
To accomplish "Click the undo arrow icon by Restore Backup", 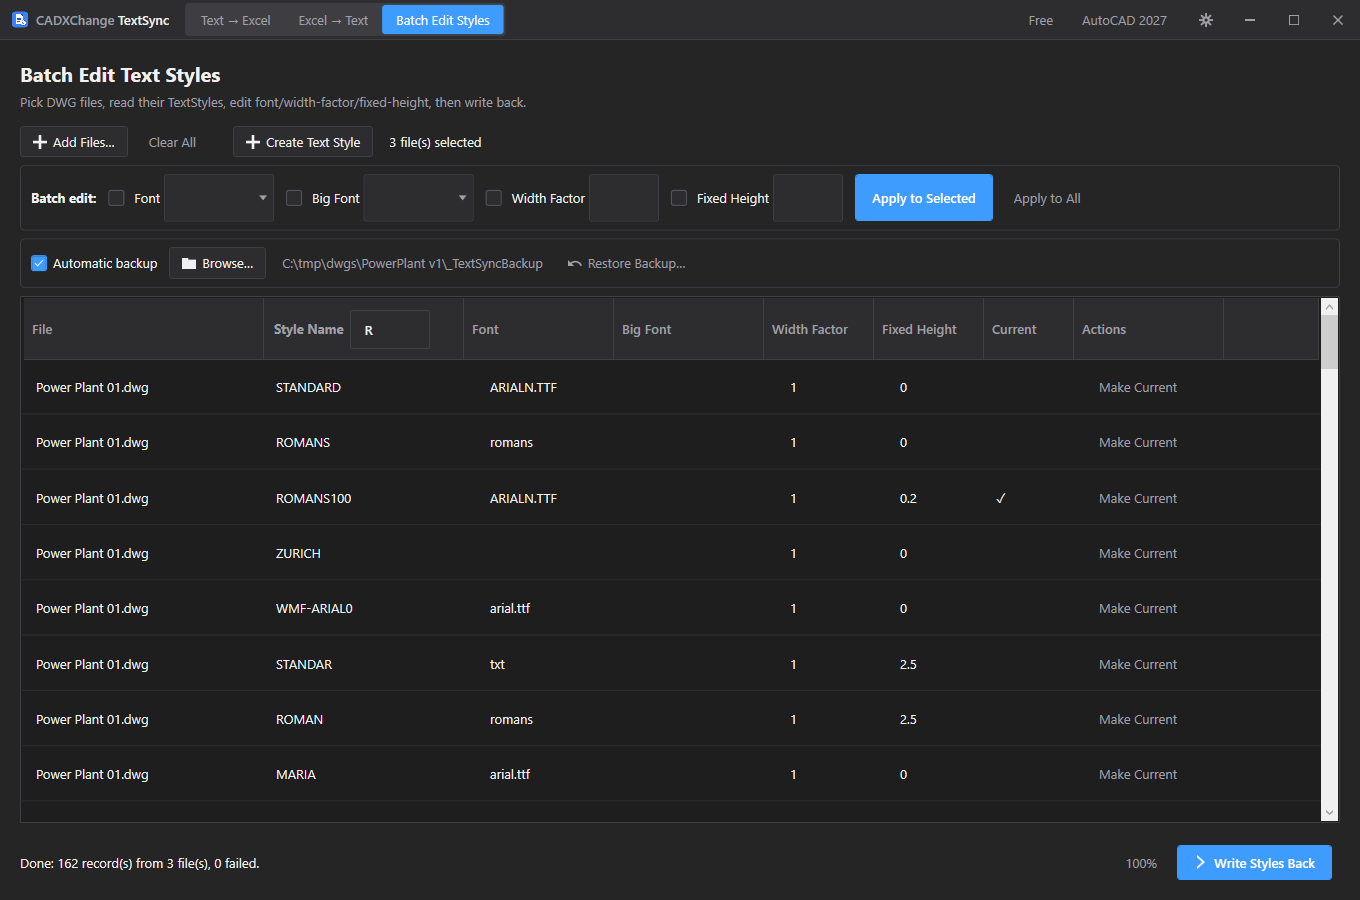I will pyautogui.click(x=574, y=264).
